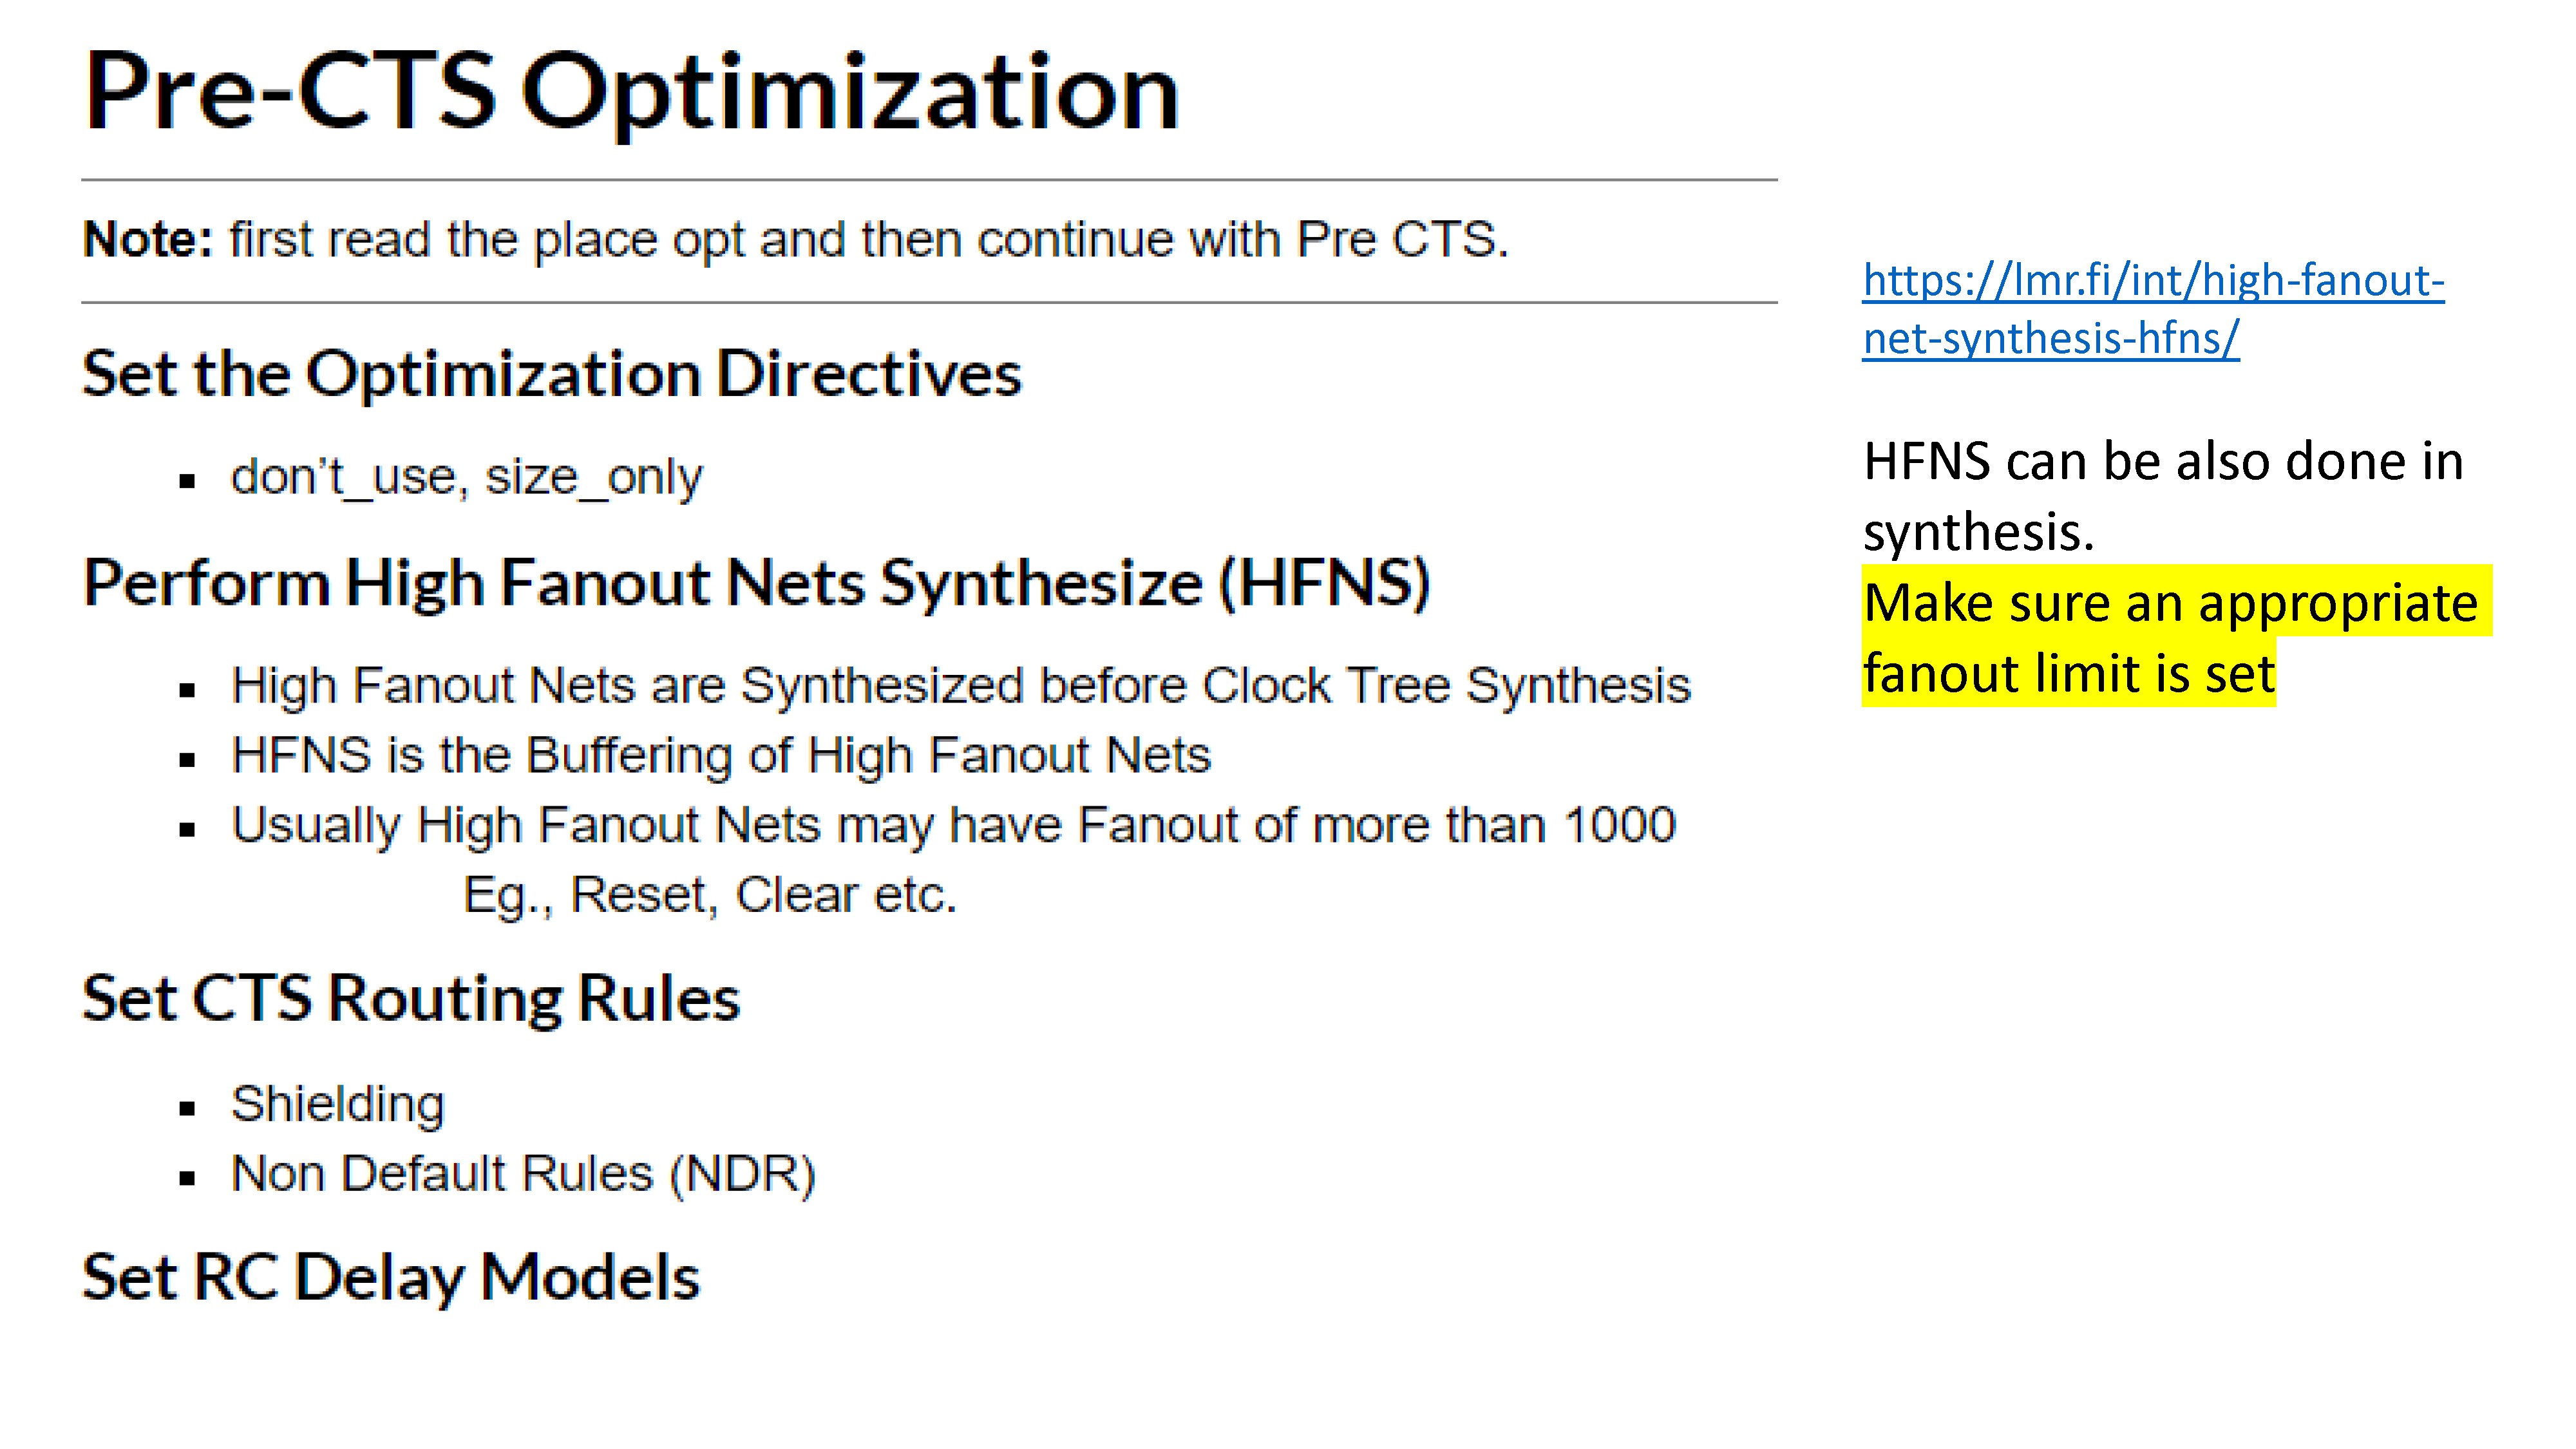This screenshot has height=1449, width=2576.
Task: Click the 'don't_use, size_only' bullet text
Action: pos(467,477)
